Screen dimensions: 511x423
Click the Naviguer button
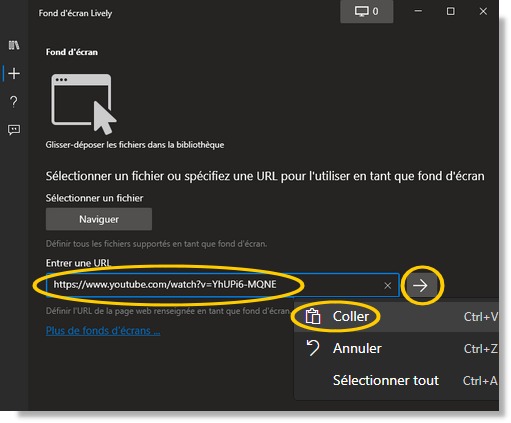coord(99,219)
